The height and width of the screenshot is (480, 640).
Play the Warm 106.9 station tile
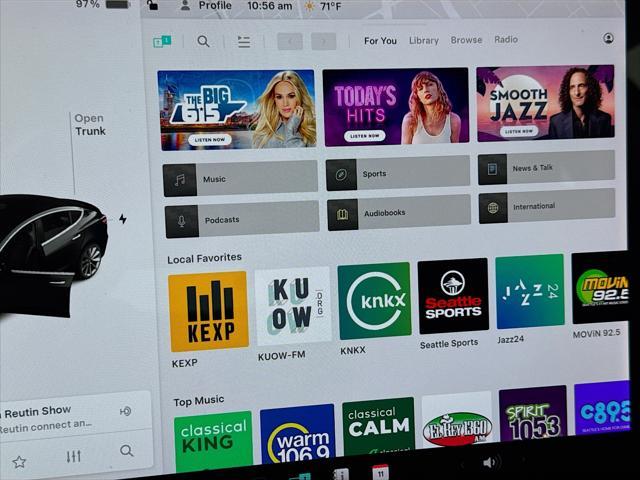point(298,434)
